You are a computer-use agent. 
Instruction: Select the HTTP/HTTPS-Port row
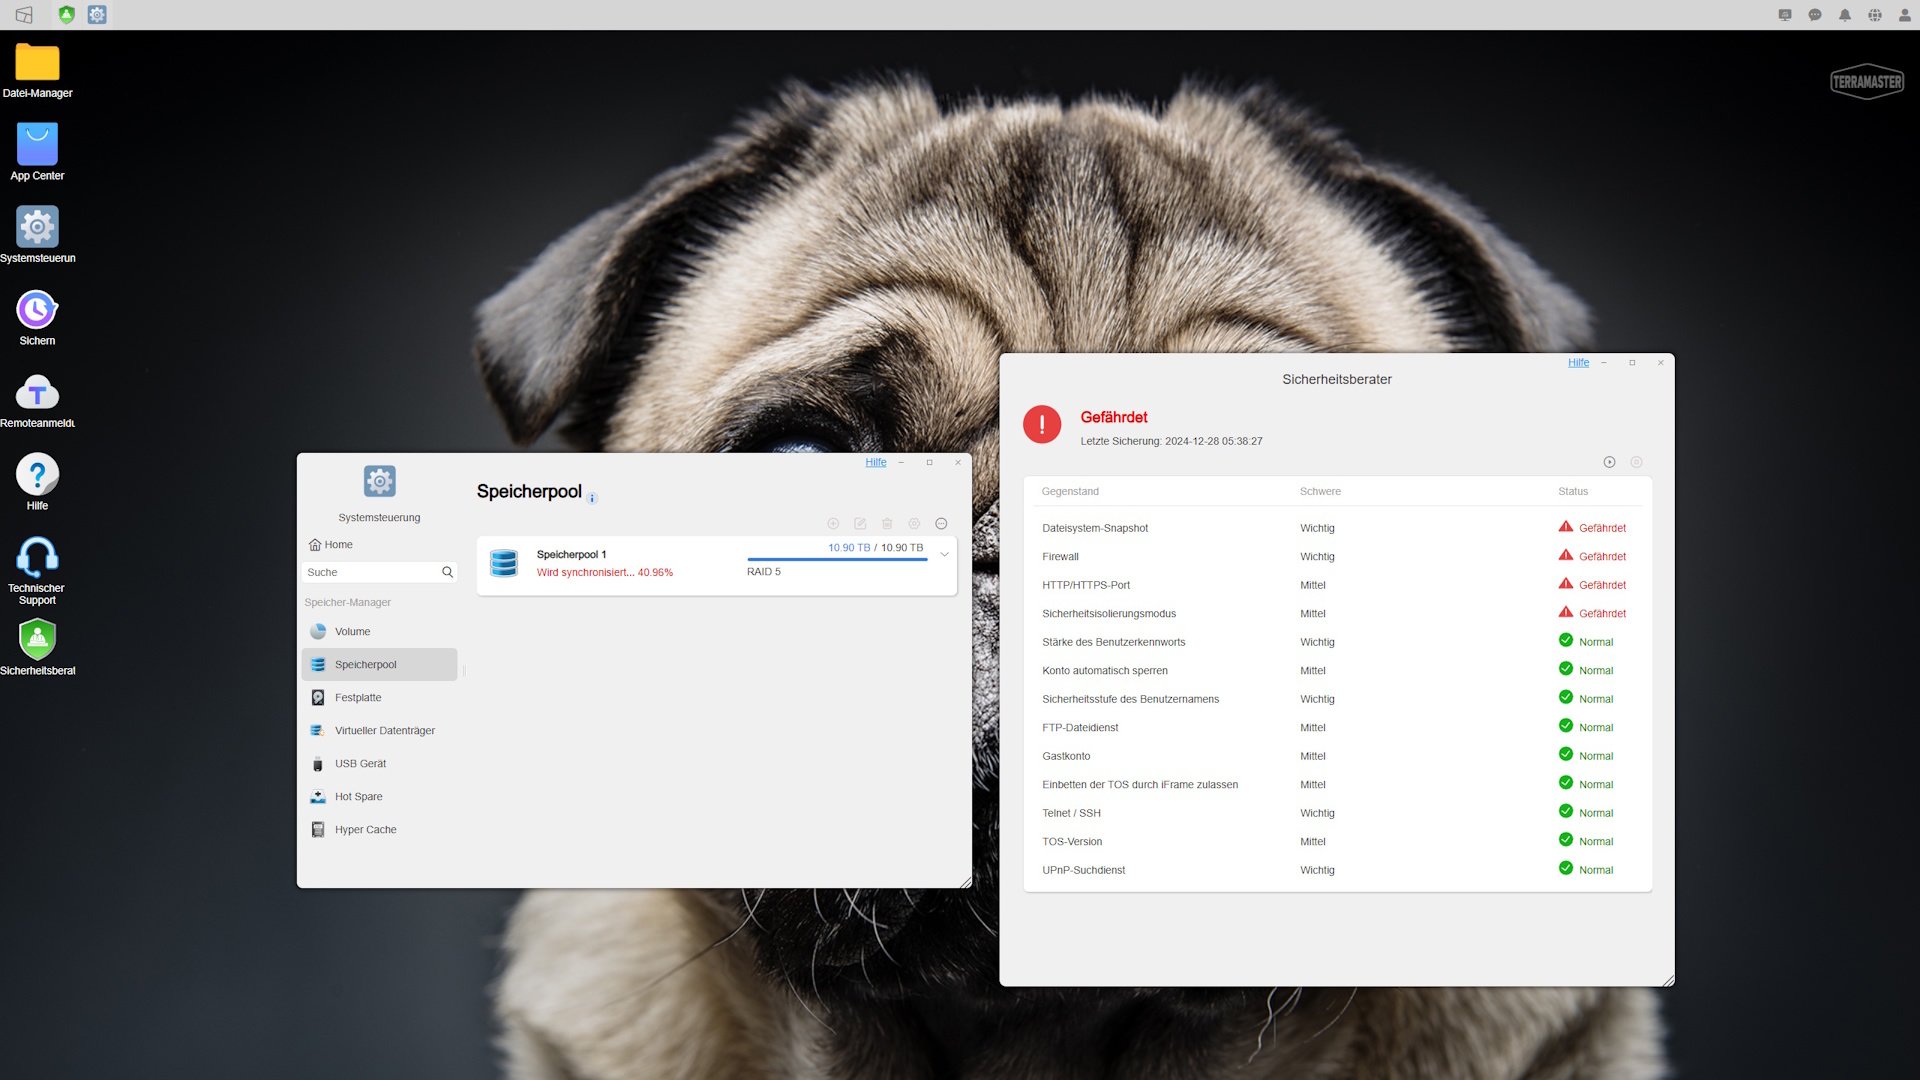click(1337, 585)
